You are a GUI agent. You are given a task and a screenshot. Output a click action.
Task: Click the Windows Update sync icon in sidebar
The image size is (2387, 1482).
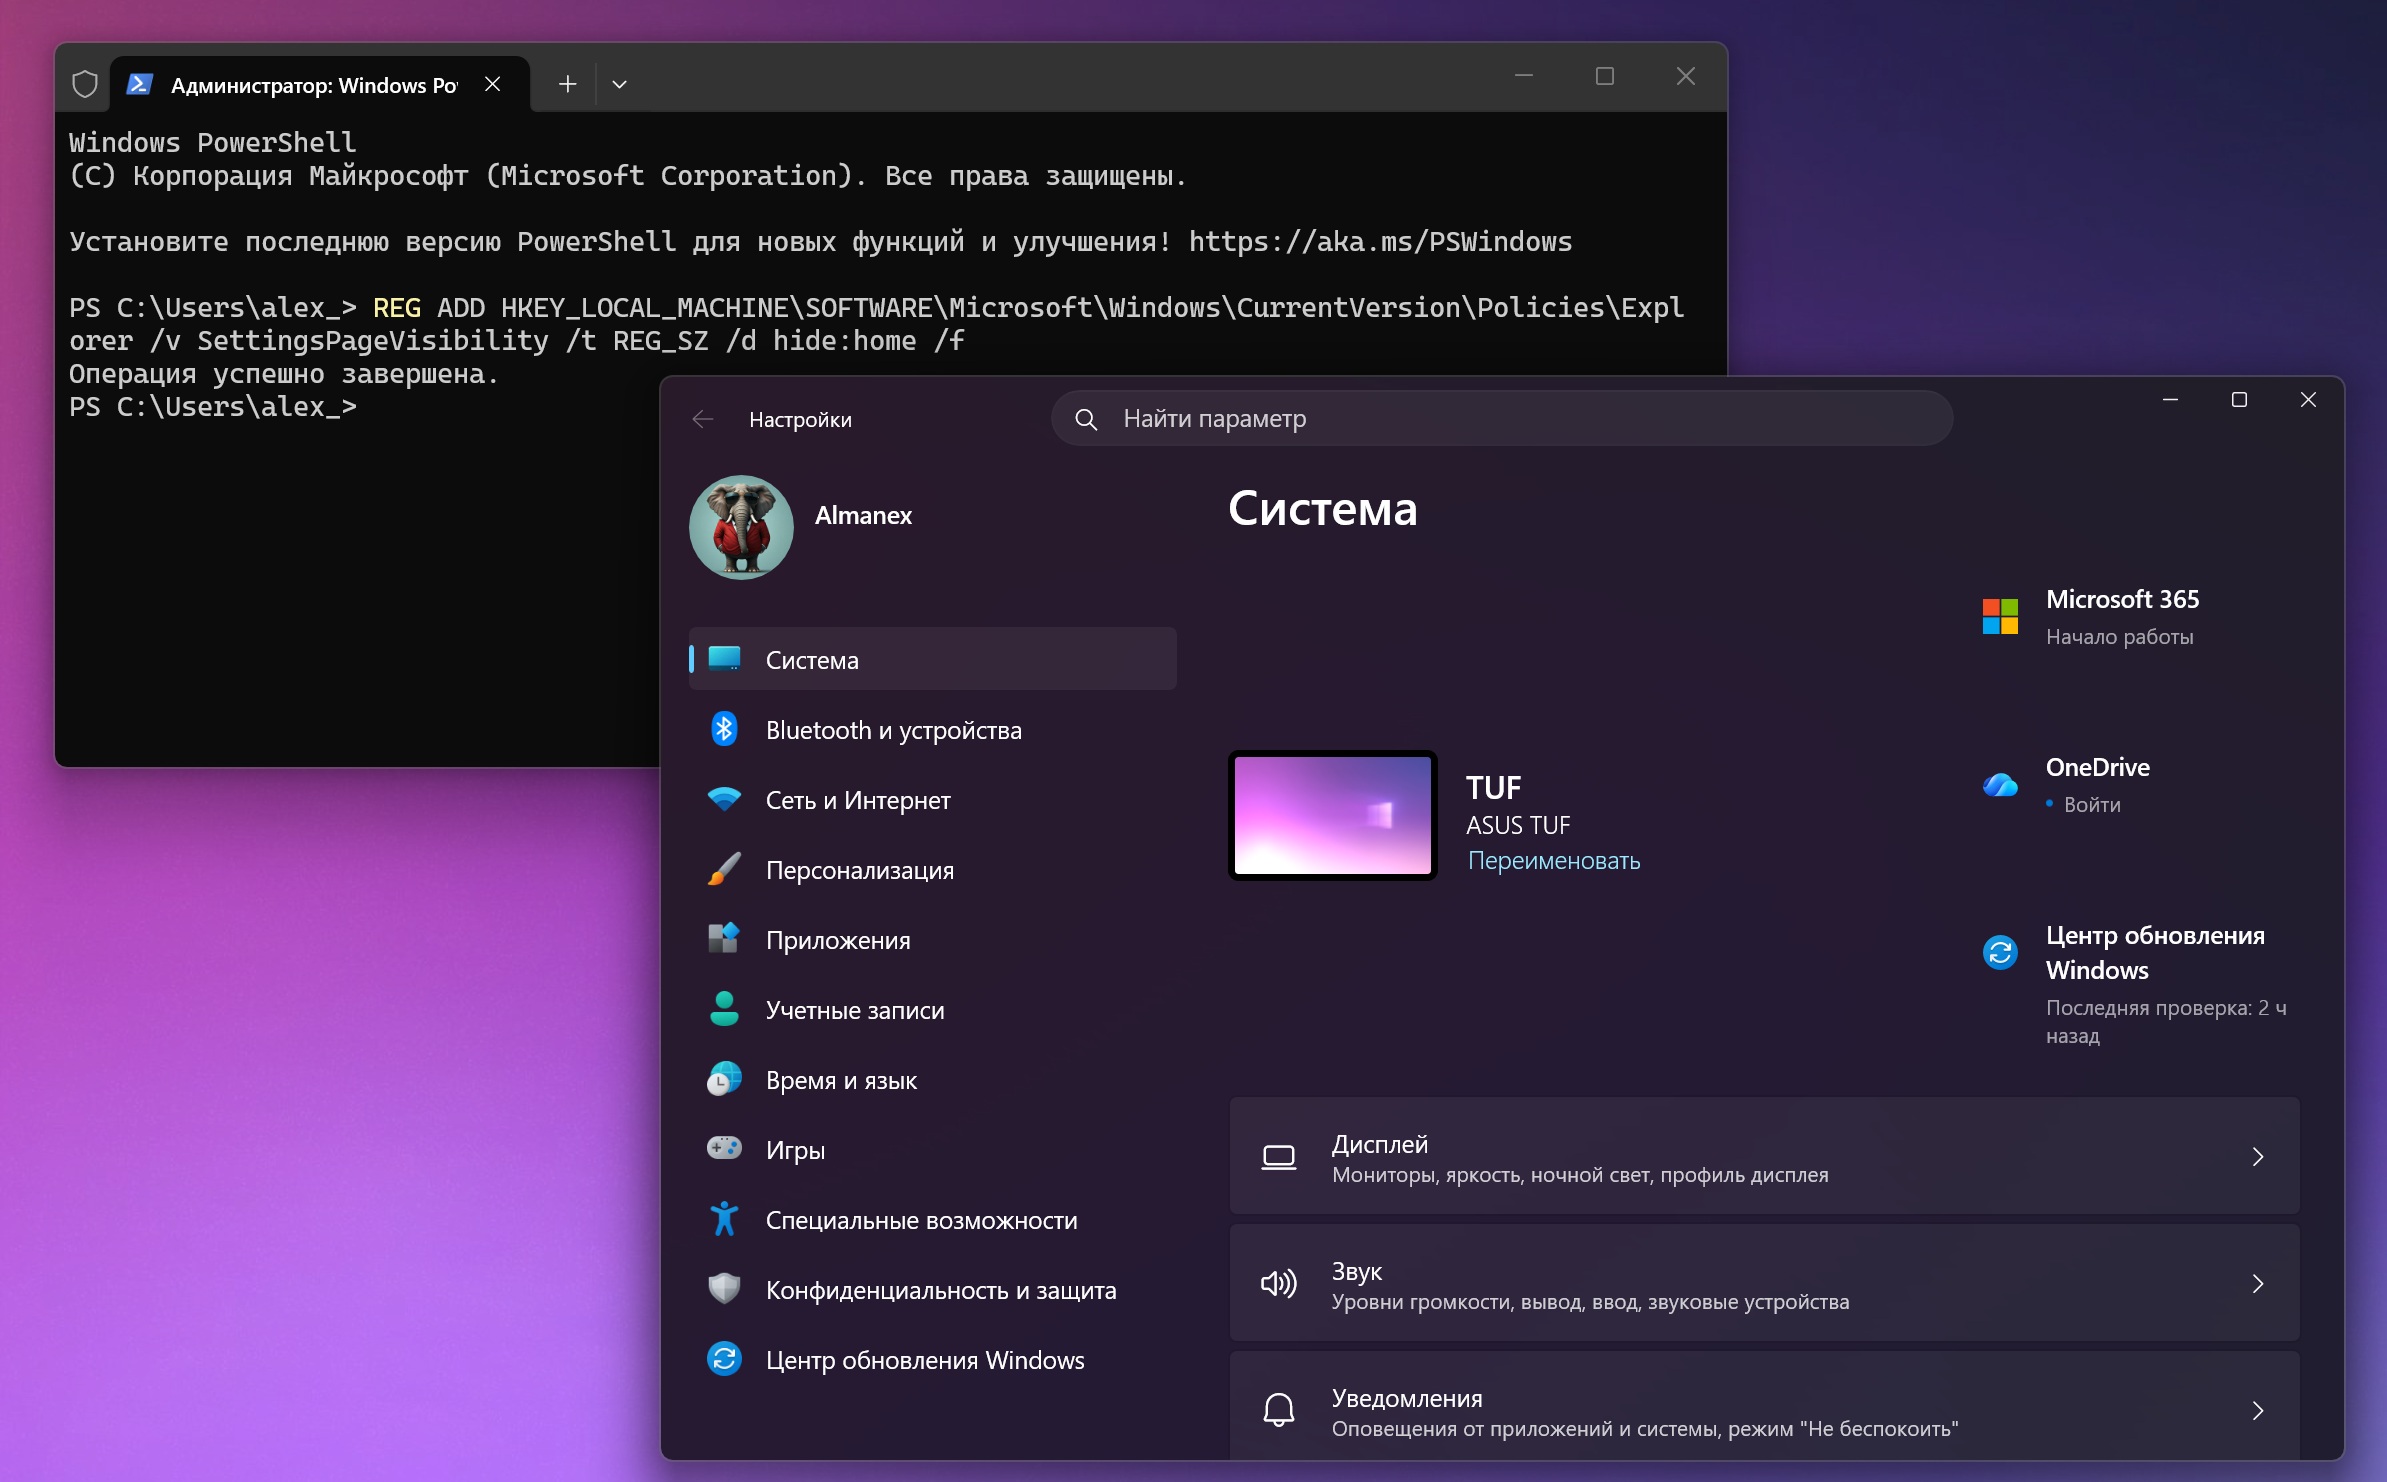point(724,1358)
